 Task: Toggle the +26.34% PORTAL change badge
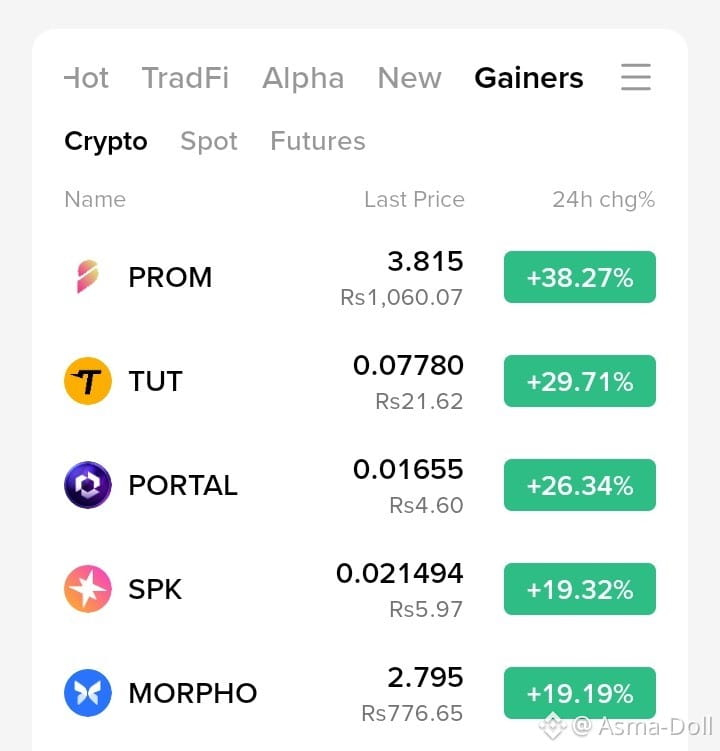[x=580, y=485]
